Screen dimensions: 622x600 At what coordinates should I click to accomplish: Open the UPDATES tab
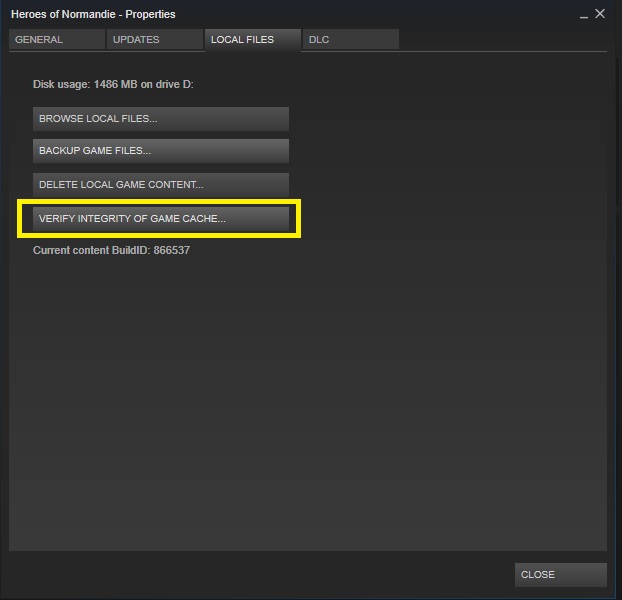pos(153,40)
